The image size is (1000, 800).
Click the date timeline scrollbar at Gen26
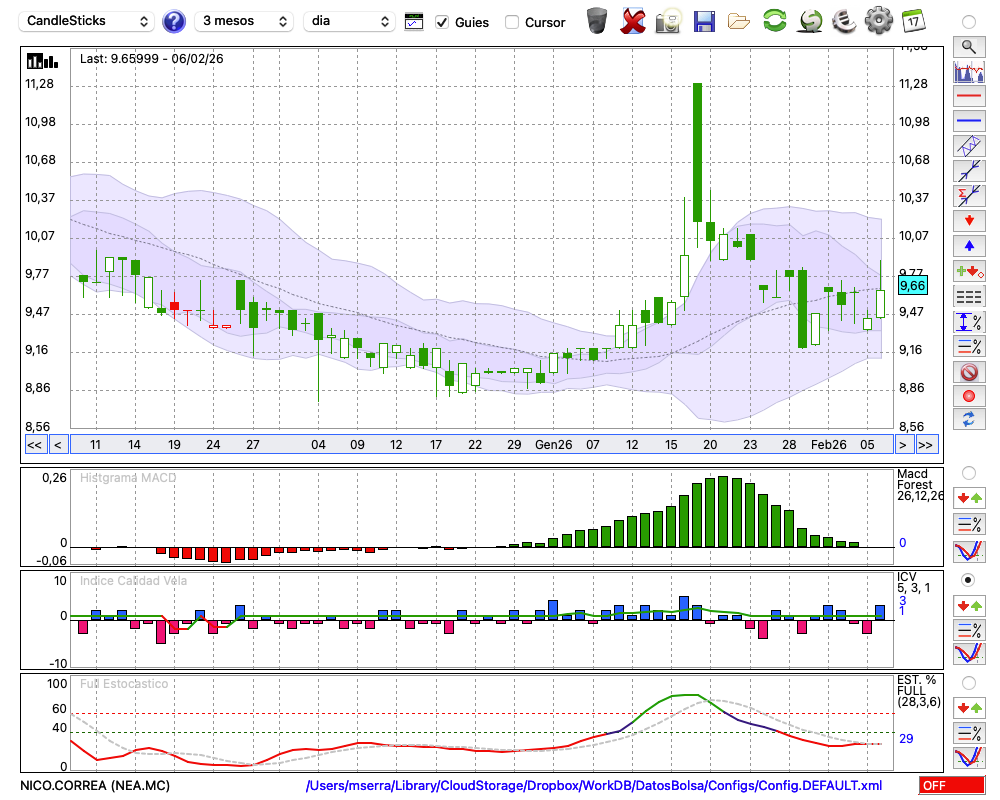point(553,444)
